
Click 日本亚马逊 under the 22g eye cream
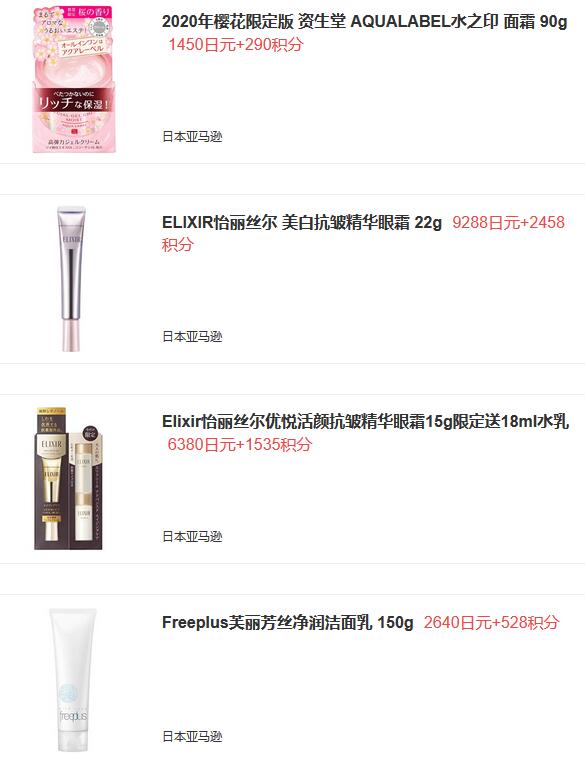point(192,336)
